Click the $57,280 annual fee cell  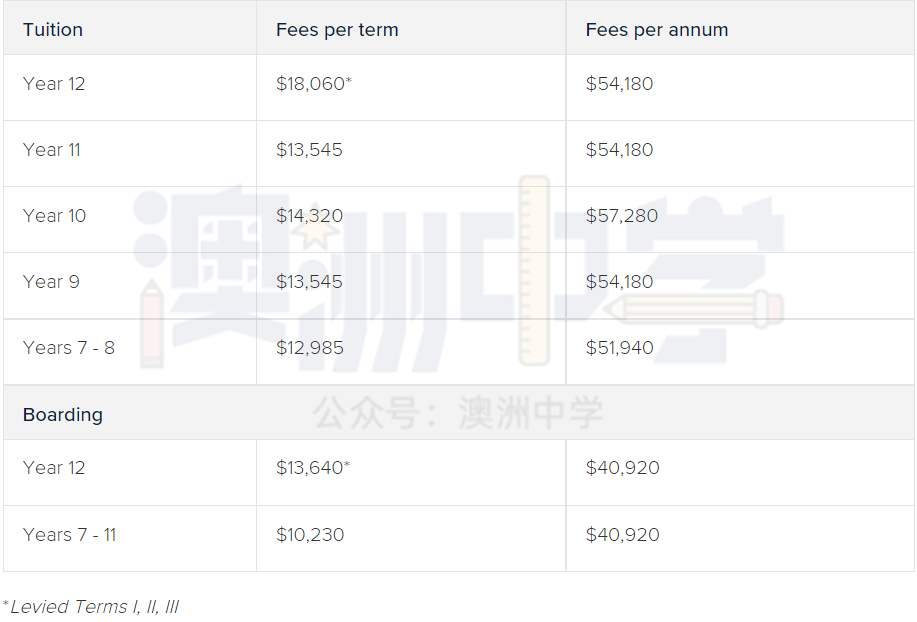click(622, 216)
